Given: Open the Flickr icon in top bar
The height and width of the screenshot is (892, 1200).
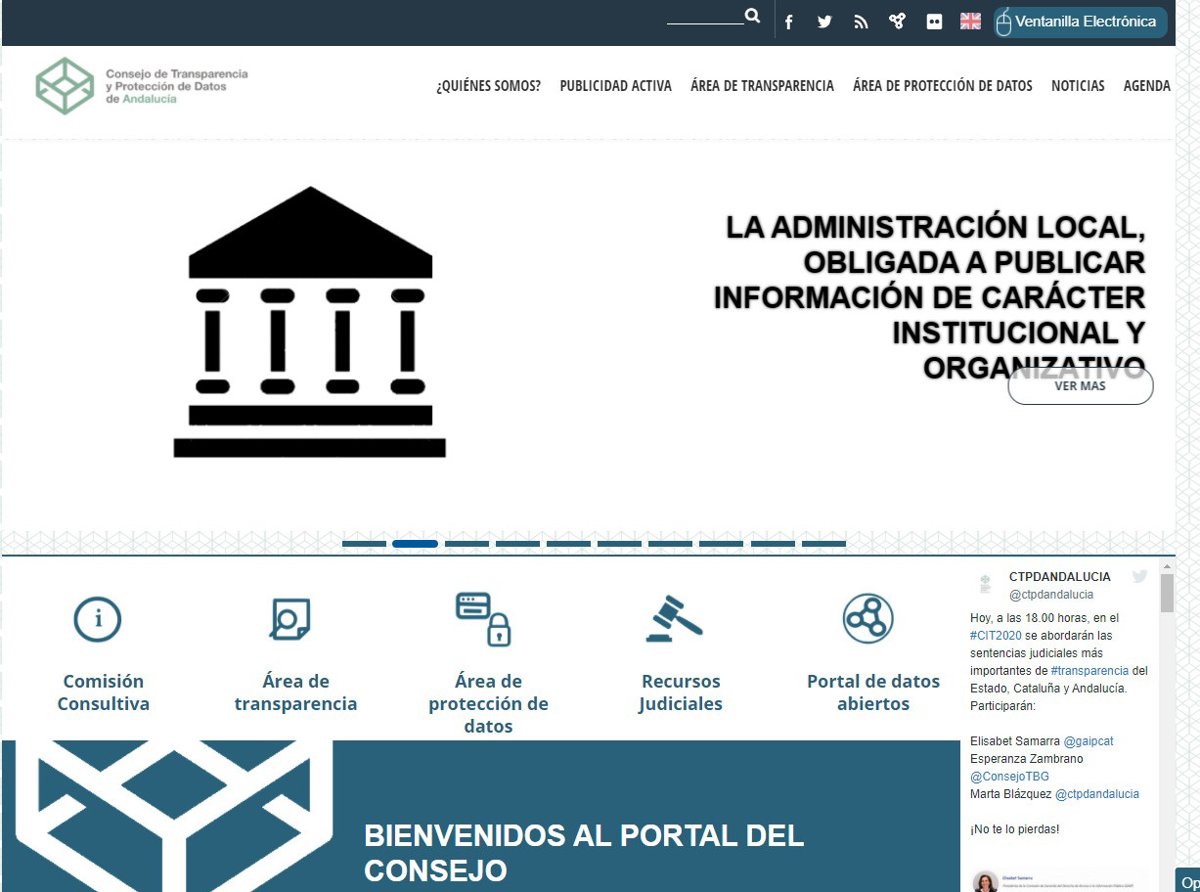Looking at the screenshot, I should click(x=934, y=22).
